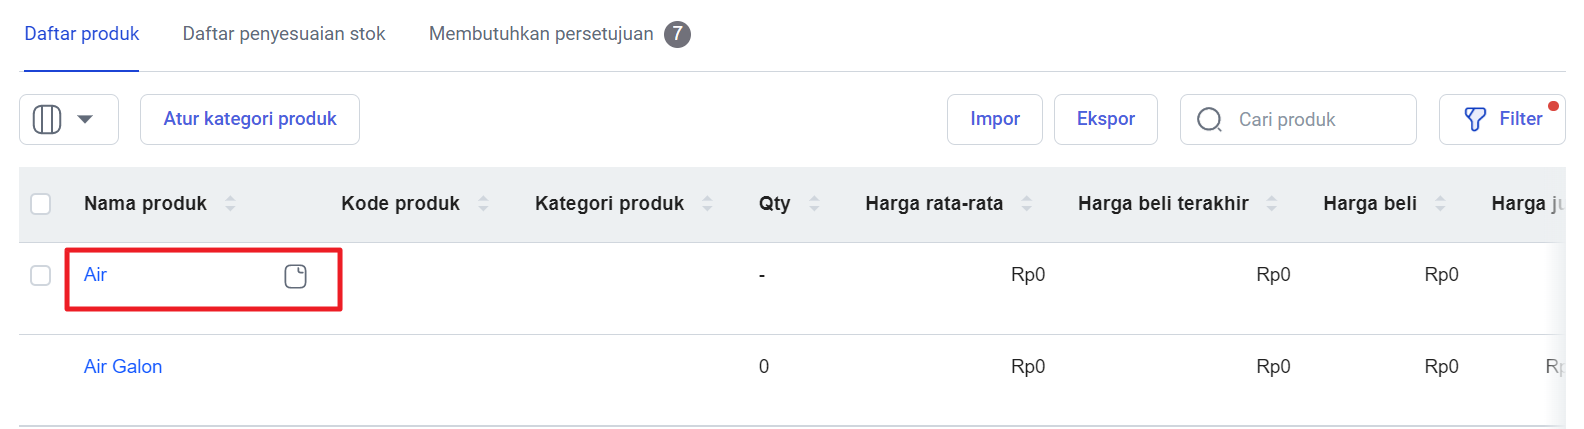Select the Daftar produk tab
The height and width of the screenshot is (429, 1584).
point(82,34)
